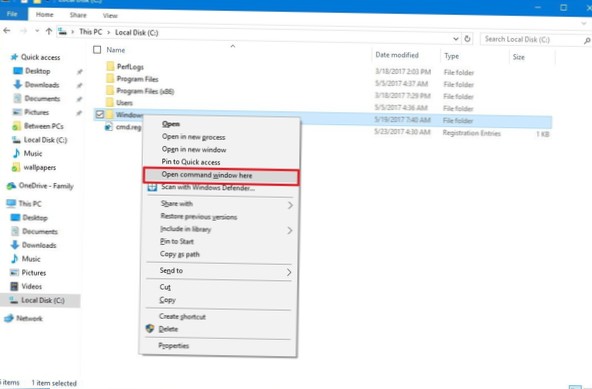Choose Restore previous versions
This screenshot has width=592, height=389.
(199, 217)
